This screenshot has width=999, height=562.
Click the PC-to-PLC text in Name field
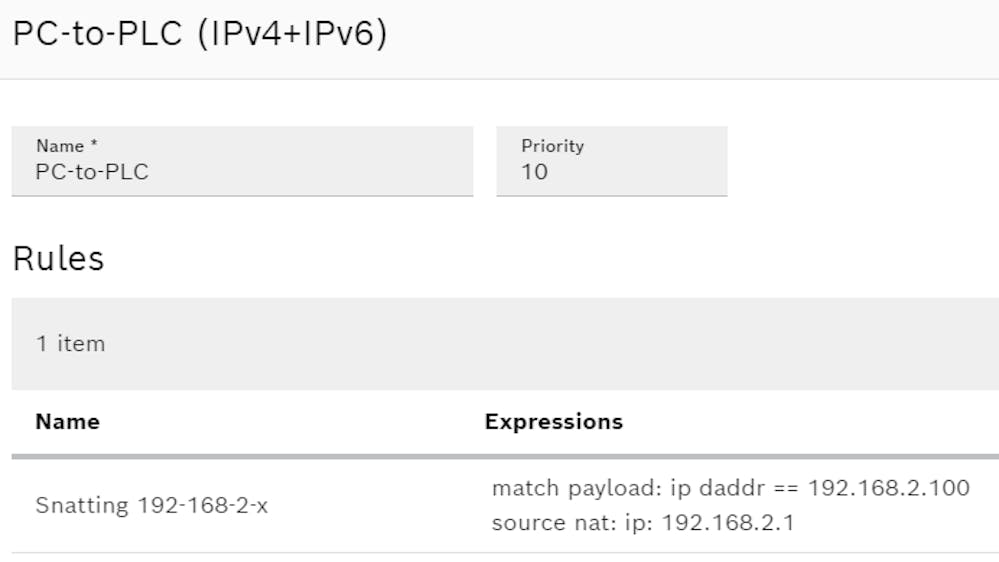(92, 172)
